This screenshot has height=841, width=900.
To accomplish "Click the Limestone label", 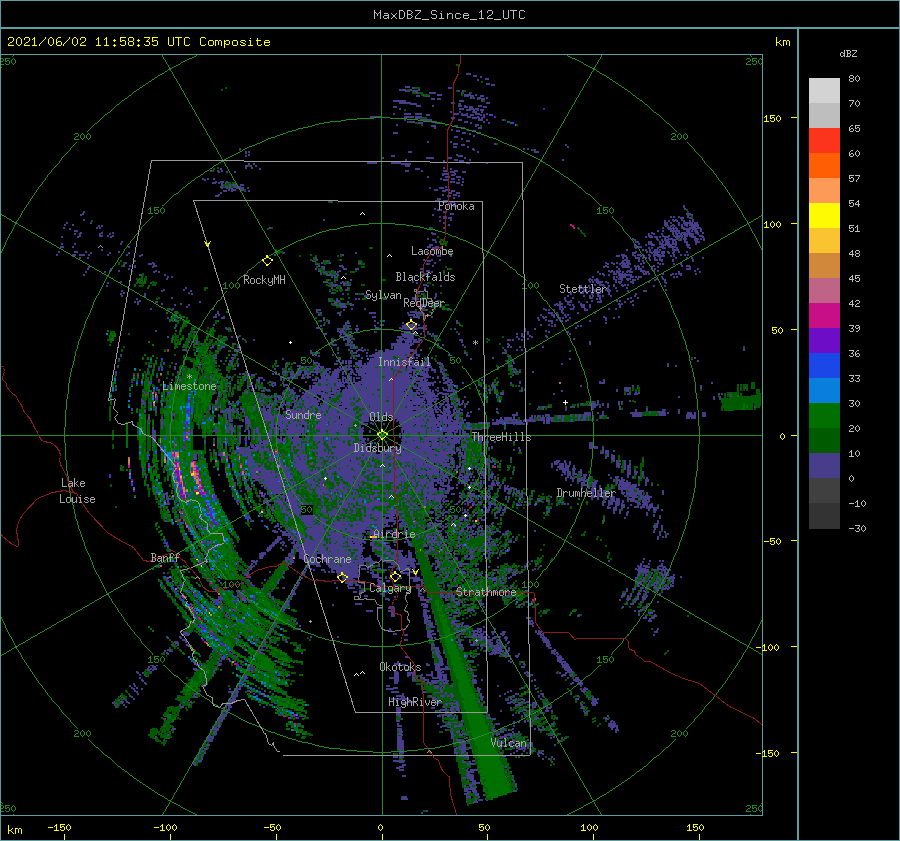I will tap(189, 386).
